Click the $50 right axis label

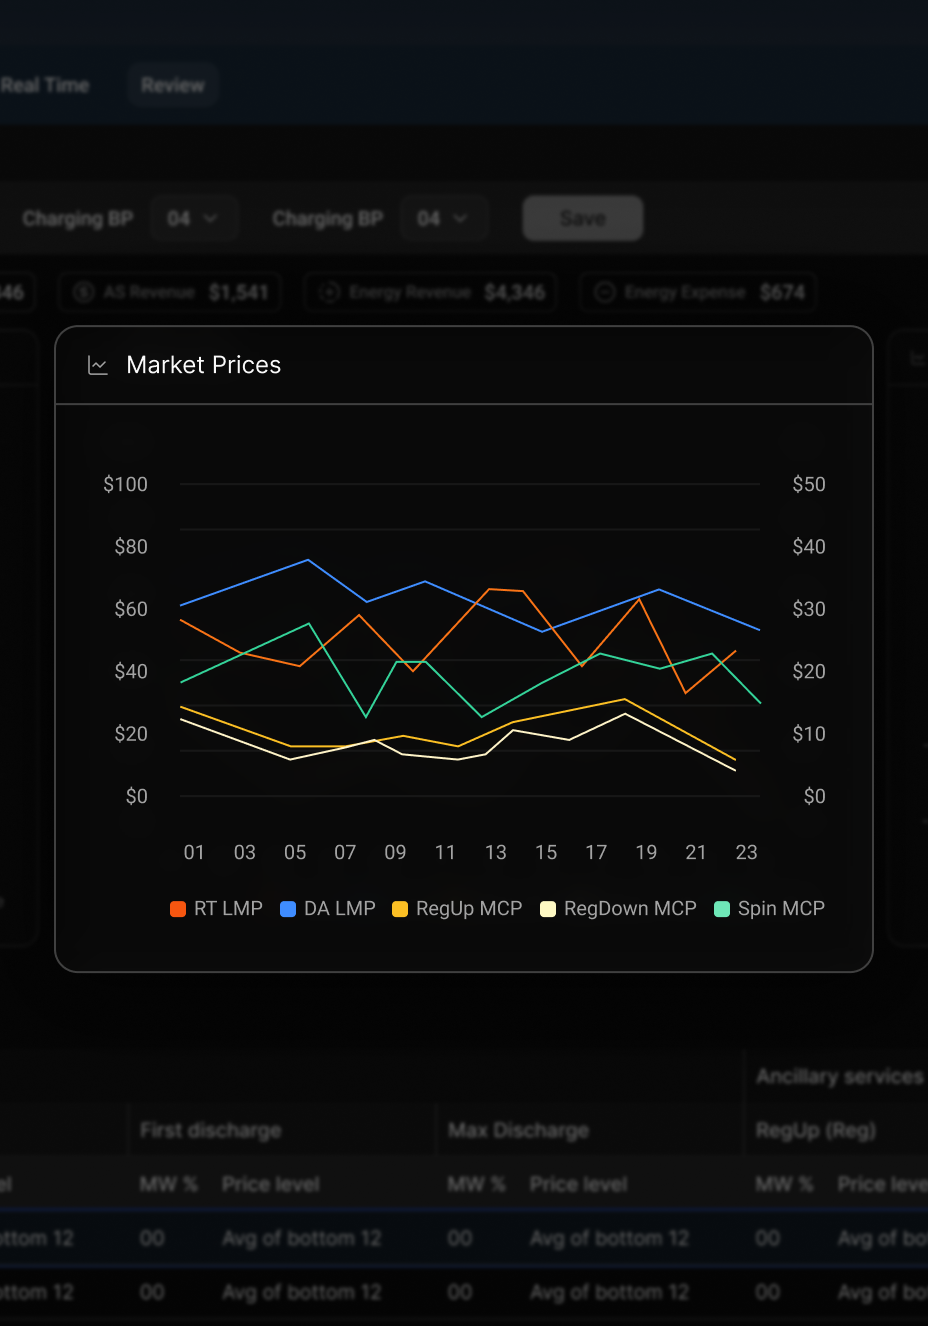click(x=809, y=484)
